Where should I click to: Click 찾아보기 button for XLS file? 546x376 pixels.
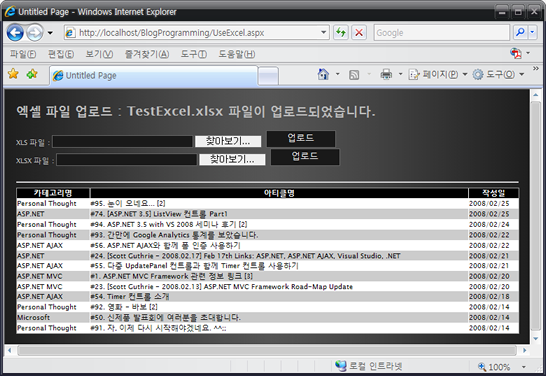[228, 141]
